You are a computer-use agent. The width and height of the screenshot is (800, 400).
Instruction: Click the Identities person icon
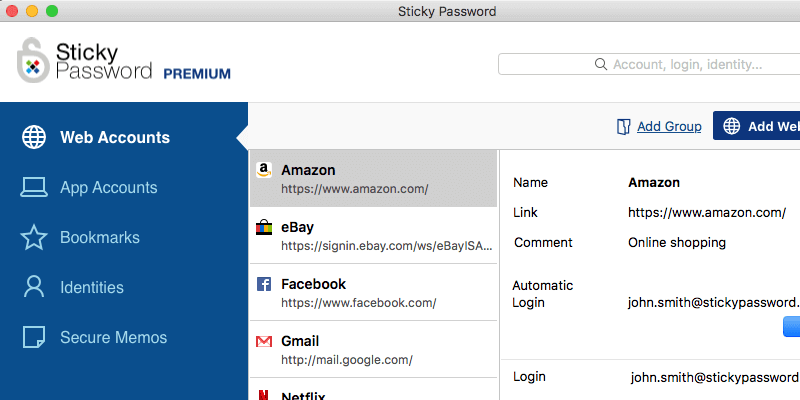tap(34, 288)
